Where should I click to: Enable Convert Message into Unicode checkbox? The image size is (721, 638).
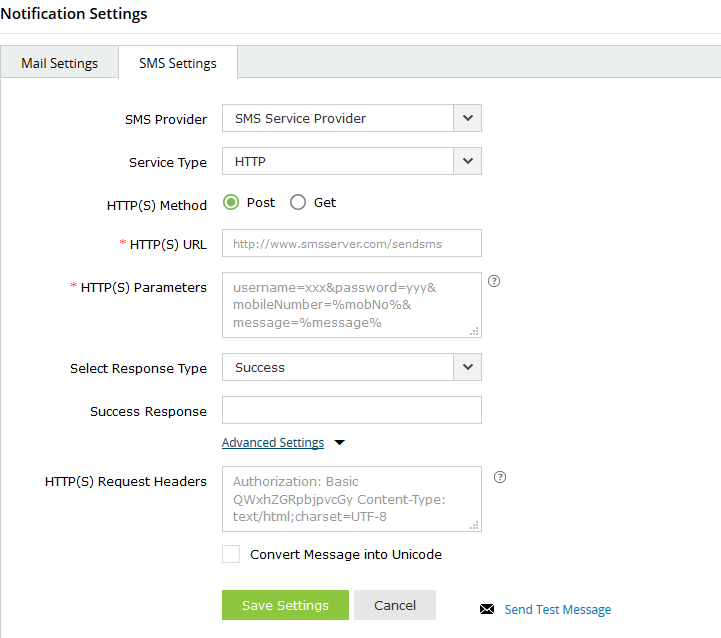231,554
